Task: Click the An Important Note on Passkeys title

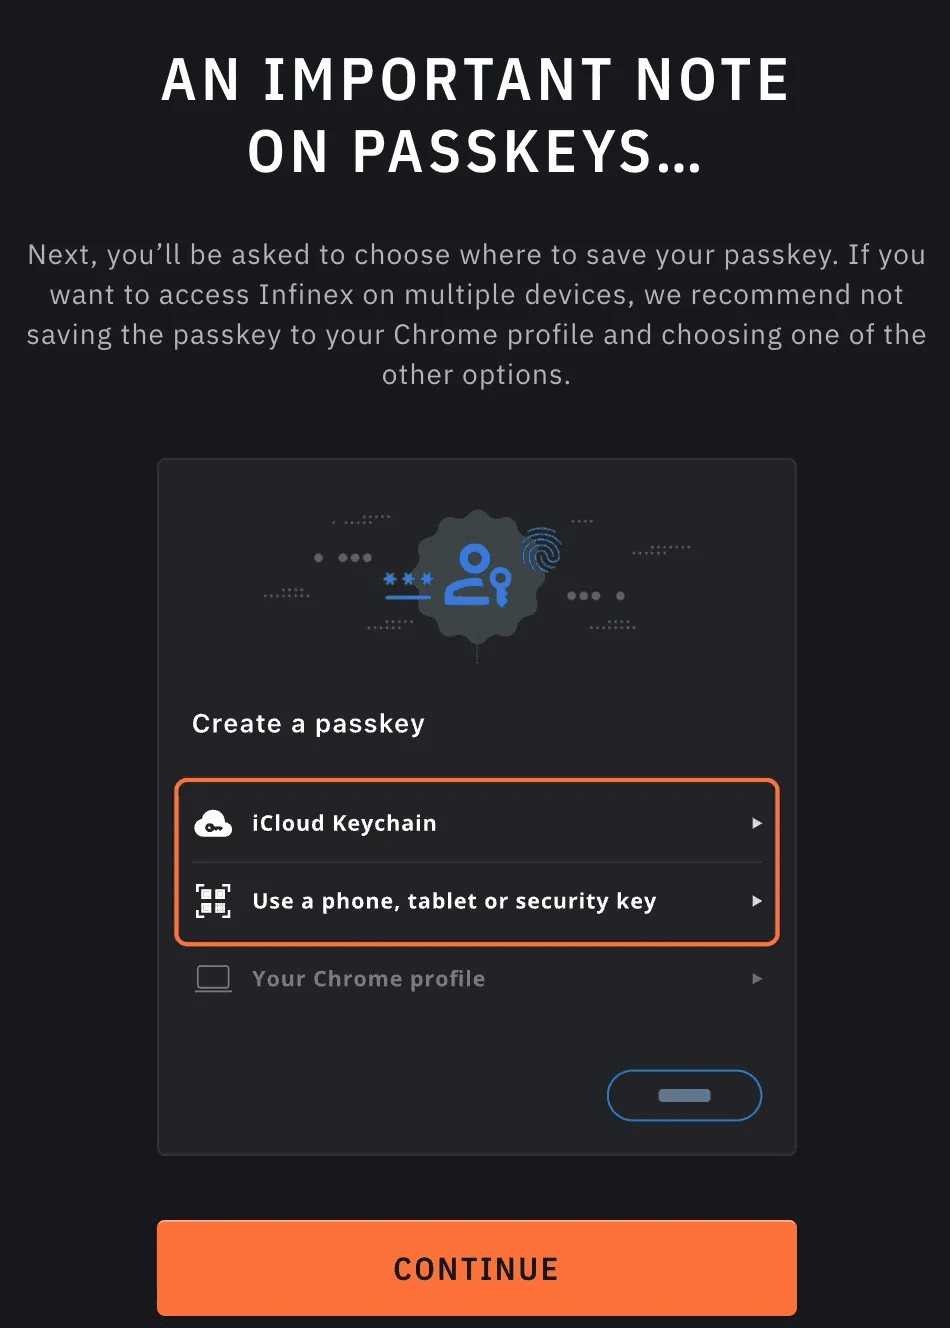Action: (x=475, y=116)
